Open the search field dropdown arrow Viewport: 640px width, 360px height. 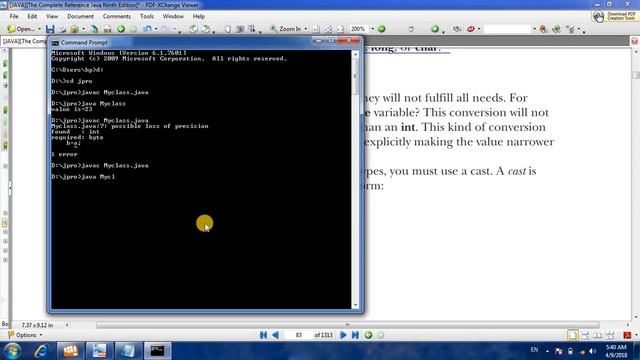pos(534,29)
